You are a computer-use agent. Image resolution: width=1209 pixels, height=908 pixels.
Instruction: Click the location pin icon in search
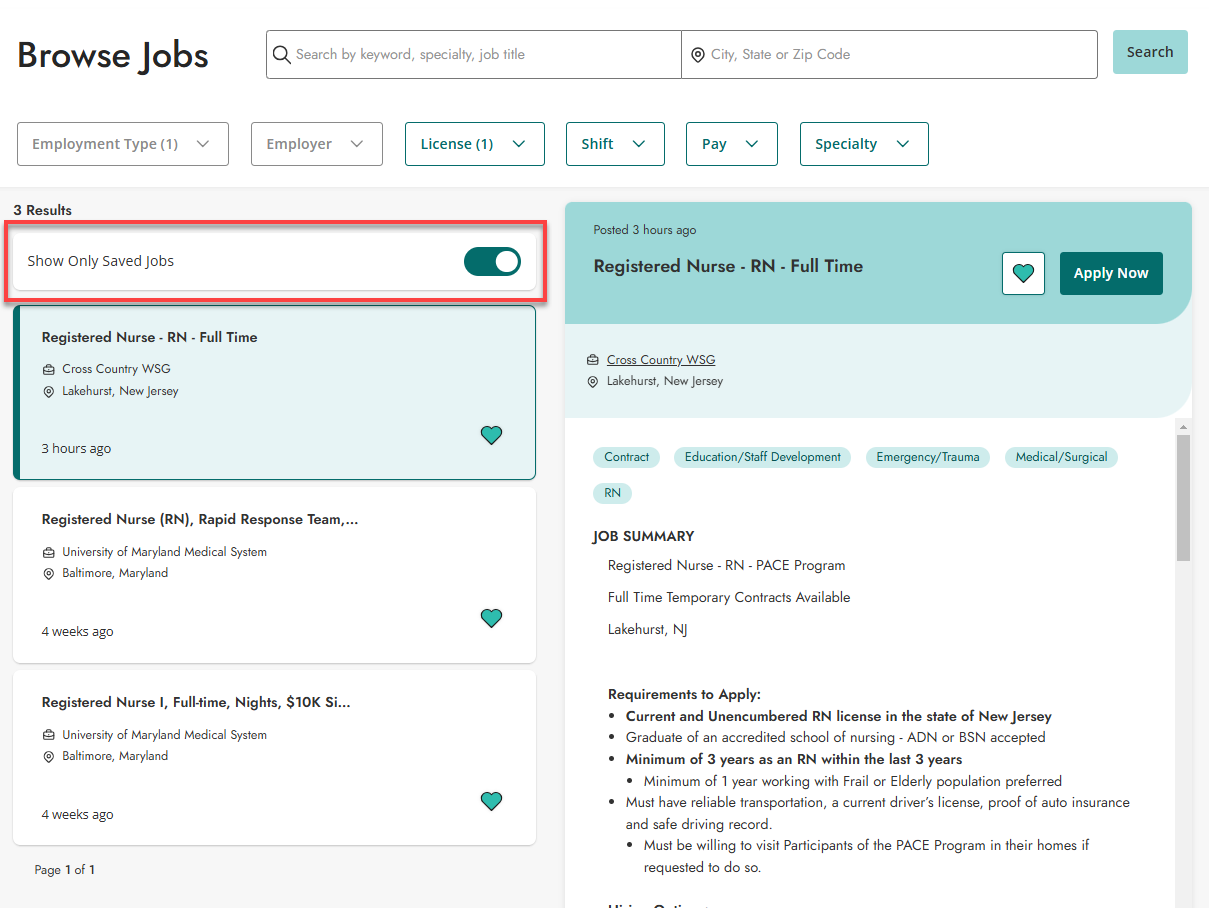point(698,55)
